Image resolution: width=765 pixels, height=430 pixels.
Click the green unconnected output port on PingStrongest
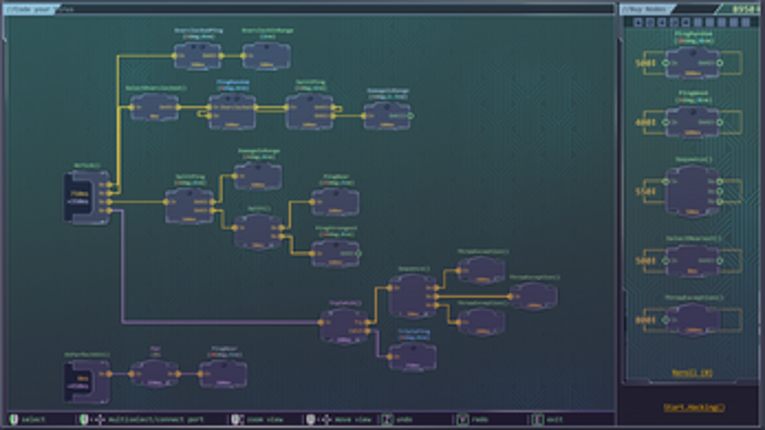[359, 253]
